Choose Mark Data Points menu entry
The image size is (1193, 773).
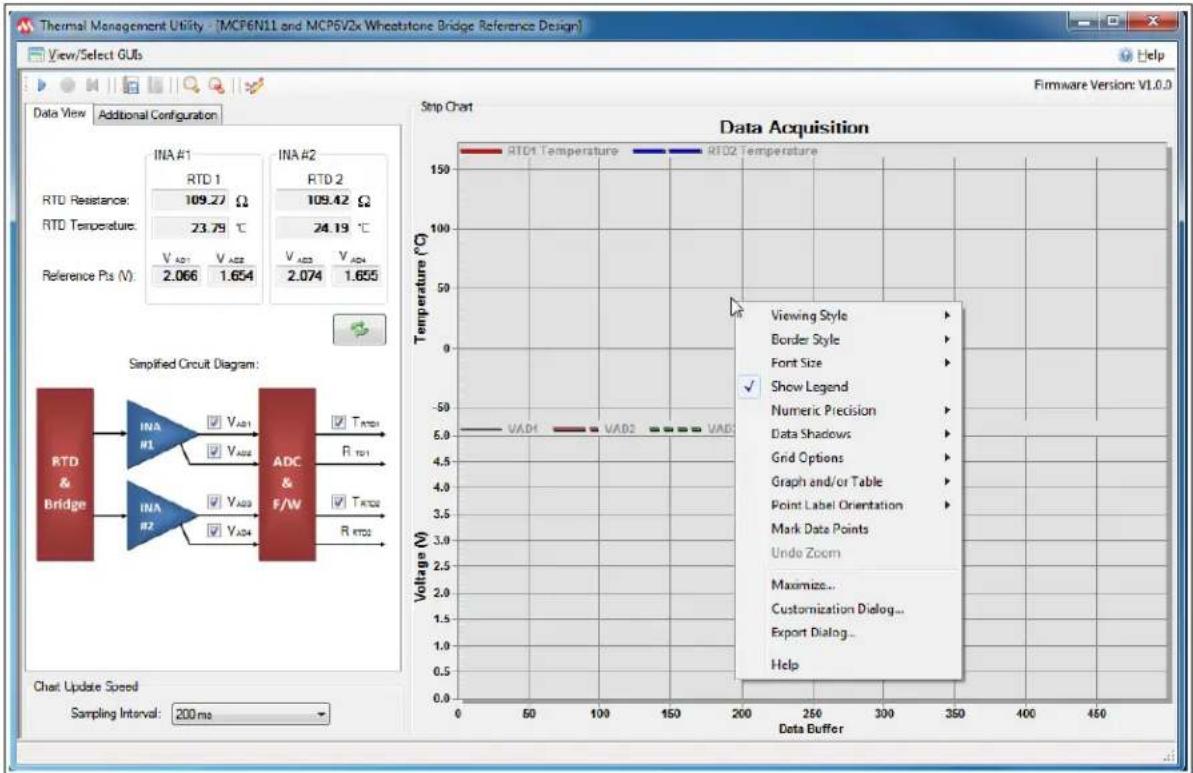click(819, 529)
